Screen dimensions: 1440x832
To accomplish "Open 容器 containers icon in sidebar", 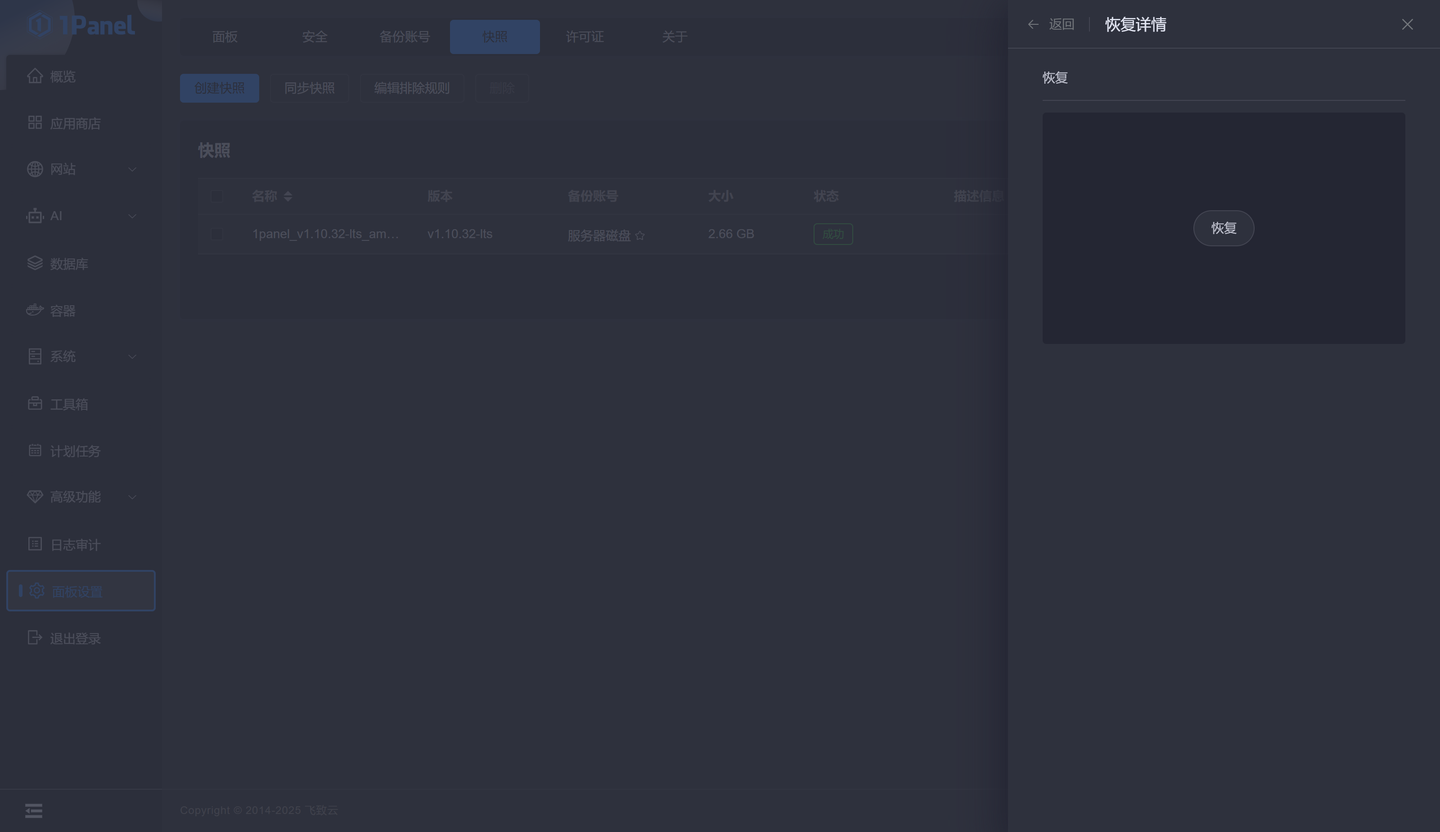I will pos(35,310).
